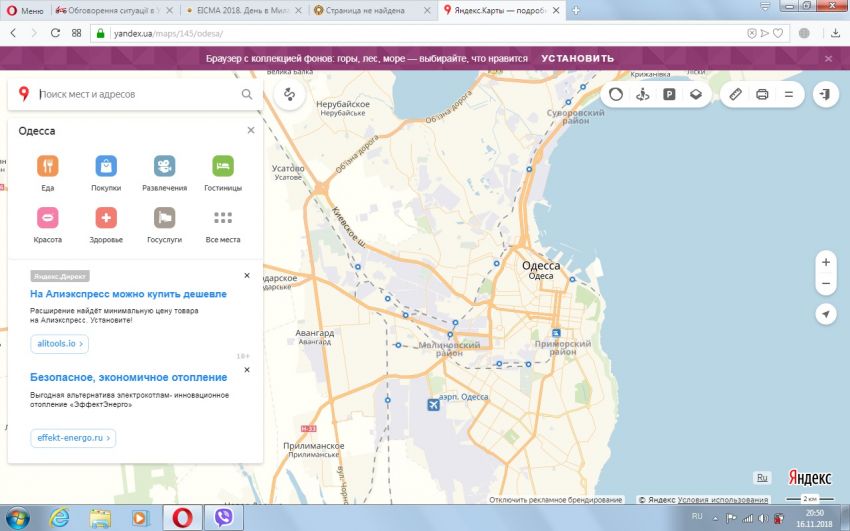The height and width of the screenshot is (531, 850).
Task: Zoom out the map with minus
Action: click(x=826, y=283)
